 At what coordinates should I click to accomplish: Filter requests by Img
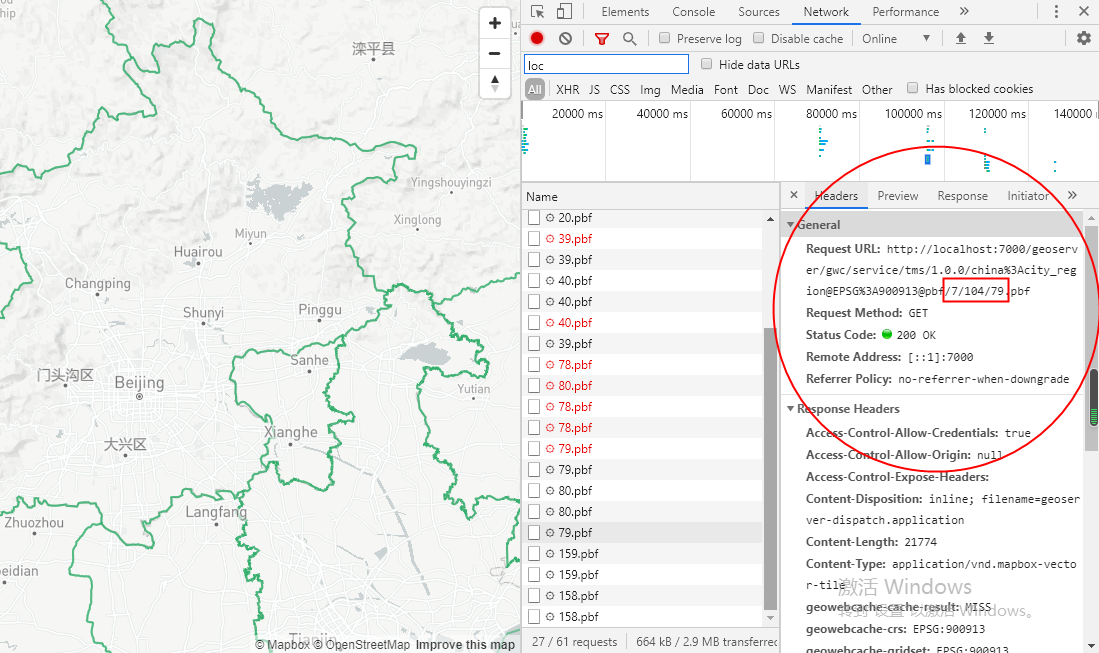click(x=650, y=90)
